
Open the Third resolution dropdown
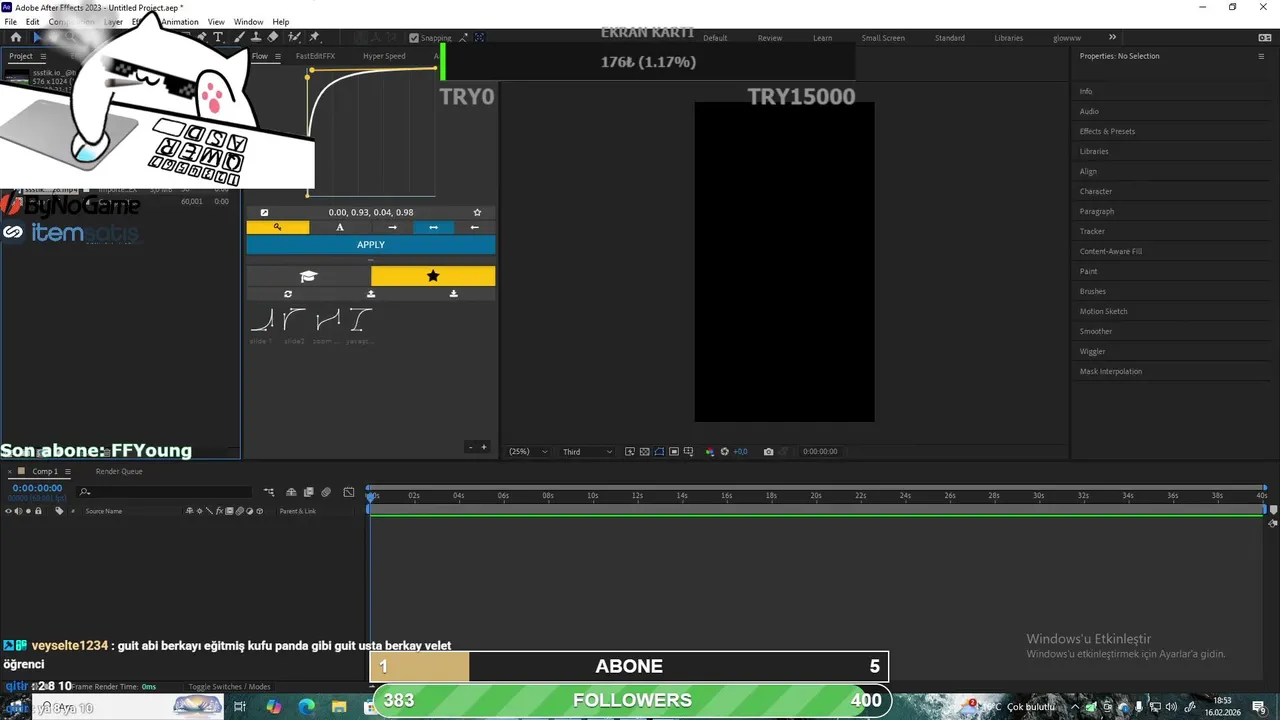(588, 452)
